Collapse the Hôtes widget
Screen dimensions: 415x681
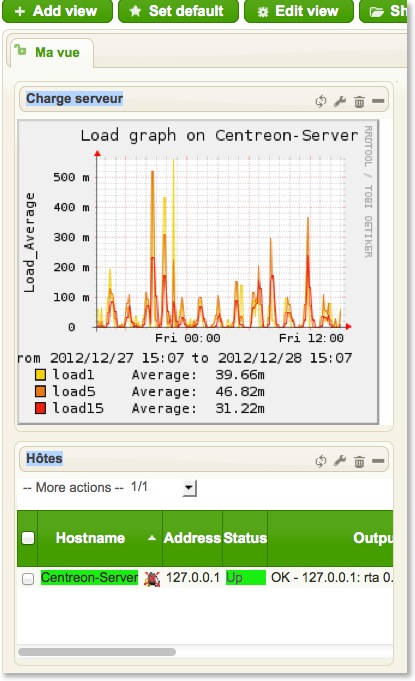point(378,460)
